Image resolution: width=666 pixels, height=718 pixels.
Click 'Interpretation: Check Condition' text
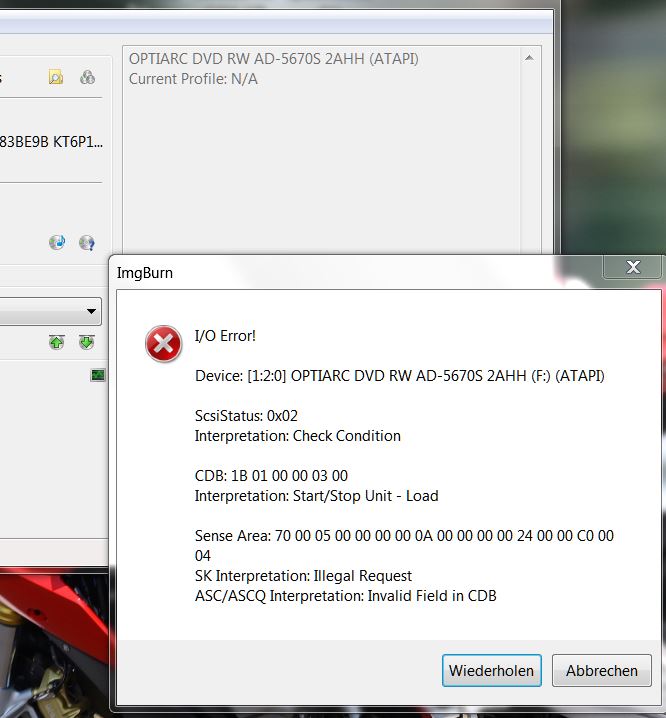[298, 436]
